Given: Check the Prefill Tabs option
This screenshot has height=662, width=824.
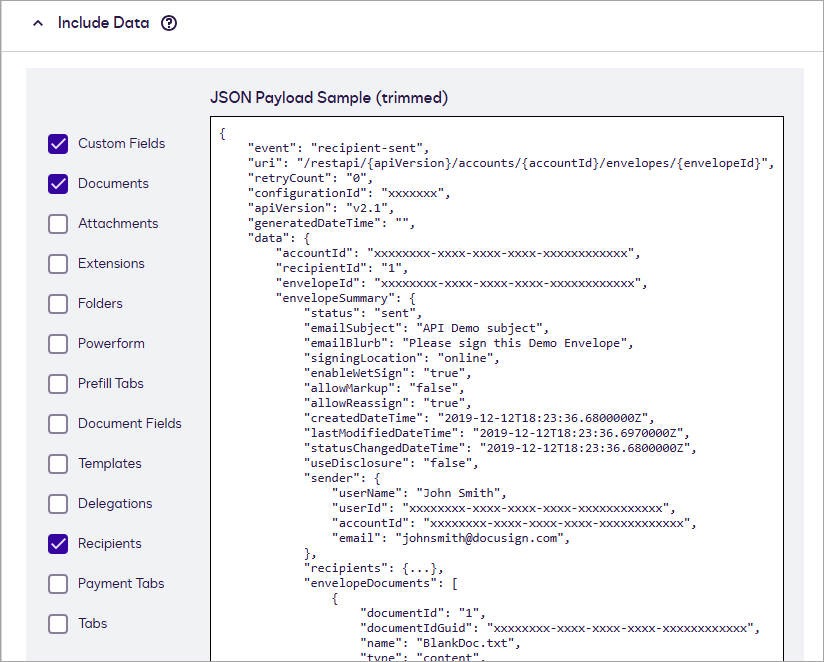Looking at the screenshot, I should coord(58,384).
